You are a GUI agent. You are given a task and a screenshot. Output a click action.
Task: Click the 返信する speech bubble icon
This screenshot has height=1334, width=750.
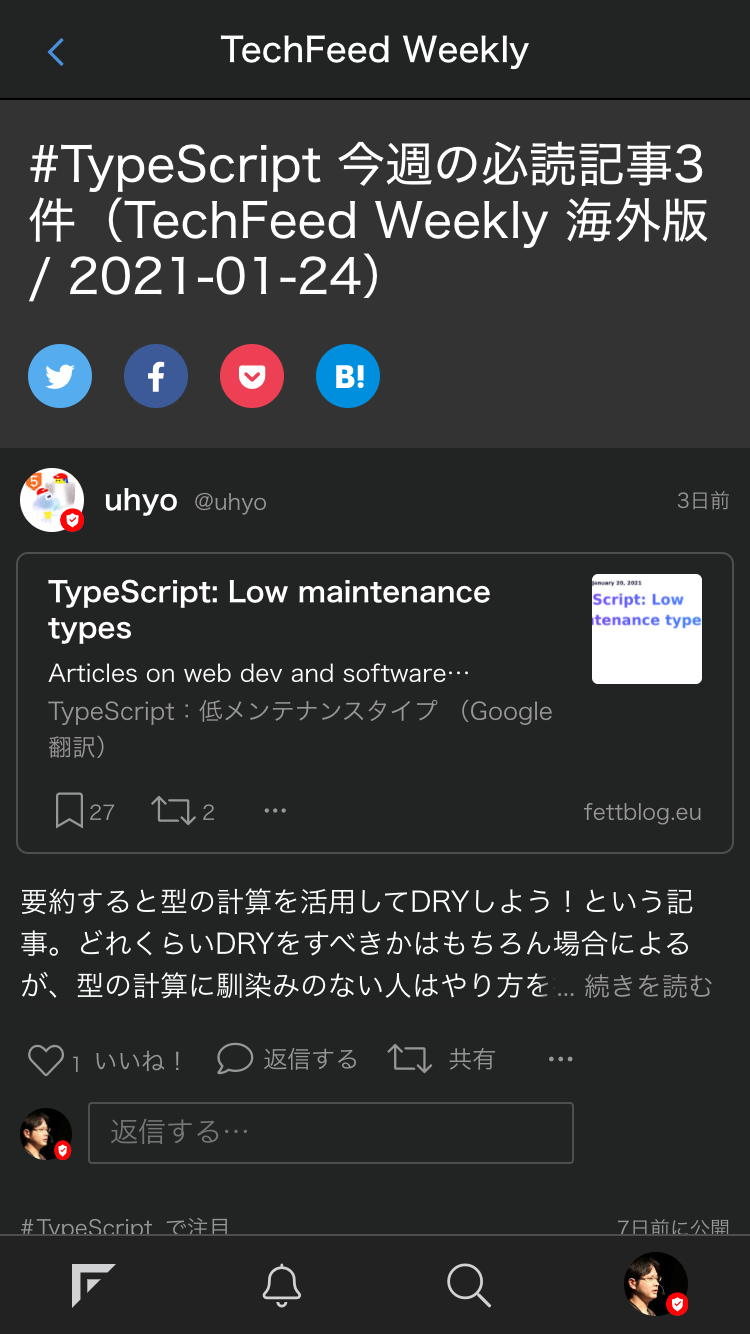click(x=234, y=1059)
